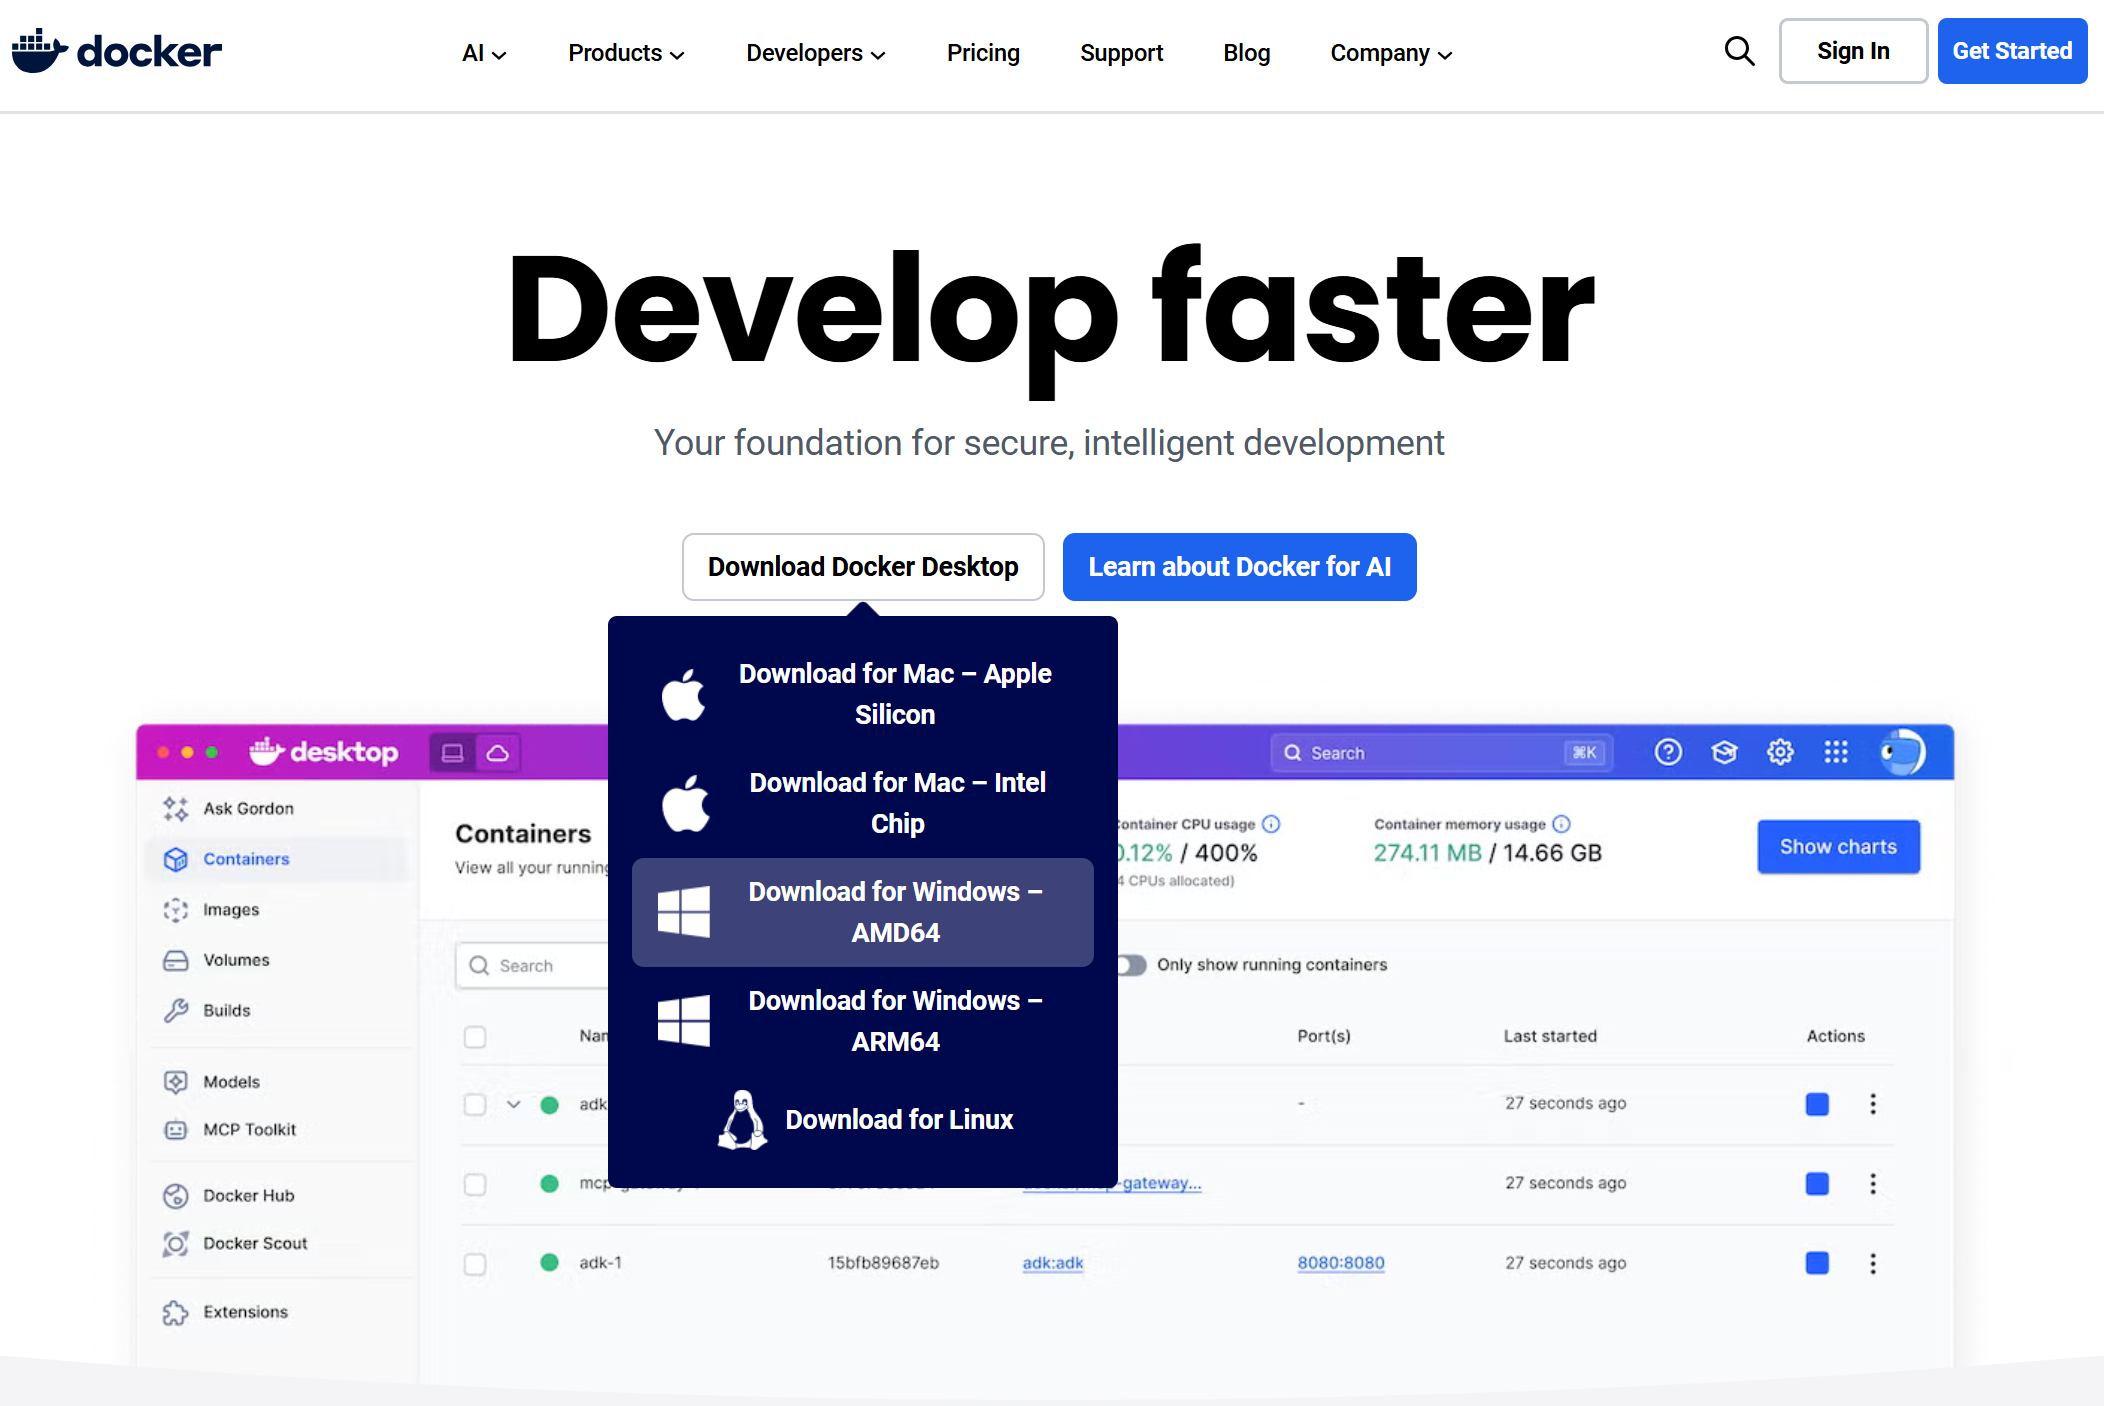Check the mcp-gateway row checkbox
Image resolution: width=2104 pixels, height=1406 pixels.
tap(475, 1185)
